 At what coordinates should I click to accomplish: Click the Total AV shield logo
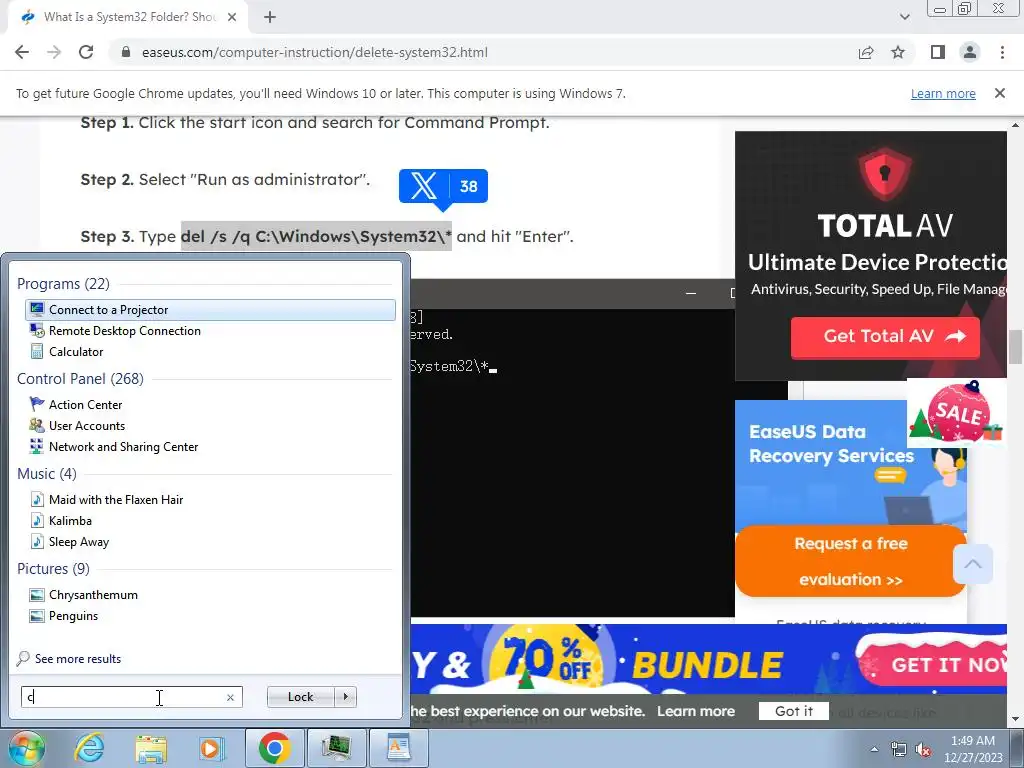[x=885, y=174]
